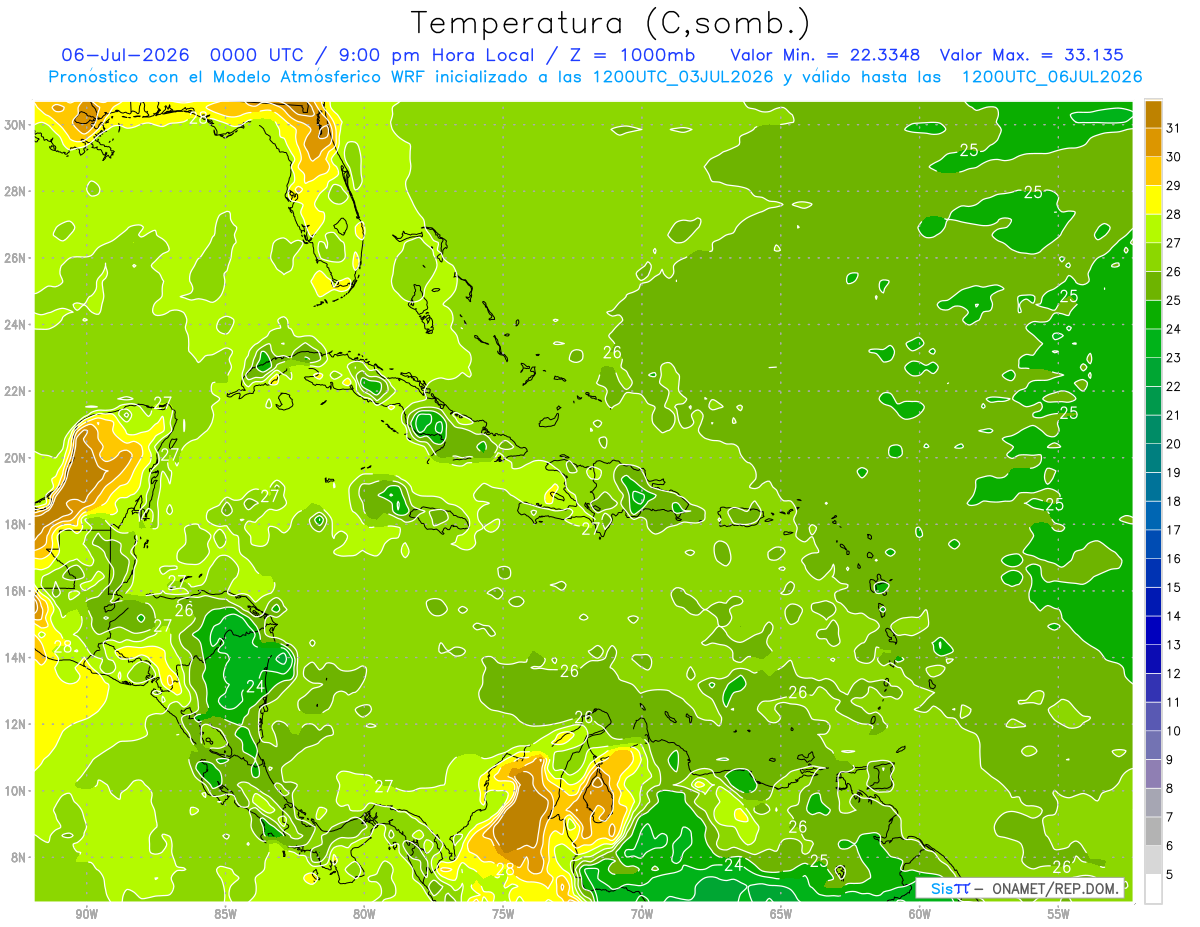The image size is (1200, 927).
Task: Click the "10N" latitude axis label
Action: pyautogui.click(x=16, y=790)
